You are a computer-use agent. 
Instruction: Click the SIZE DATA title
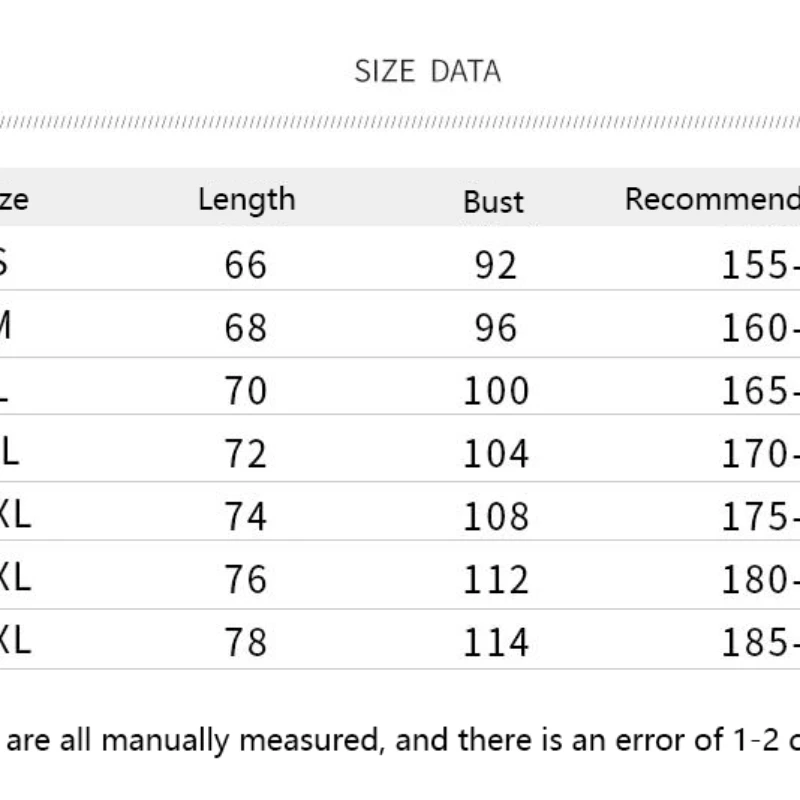(x=427, y=72)
